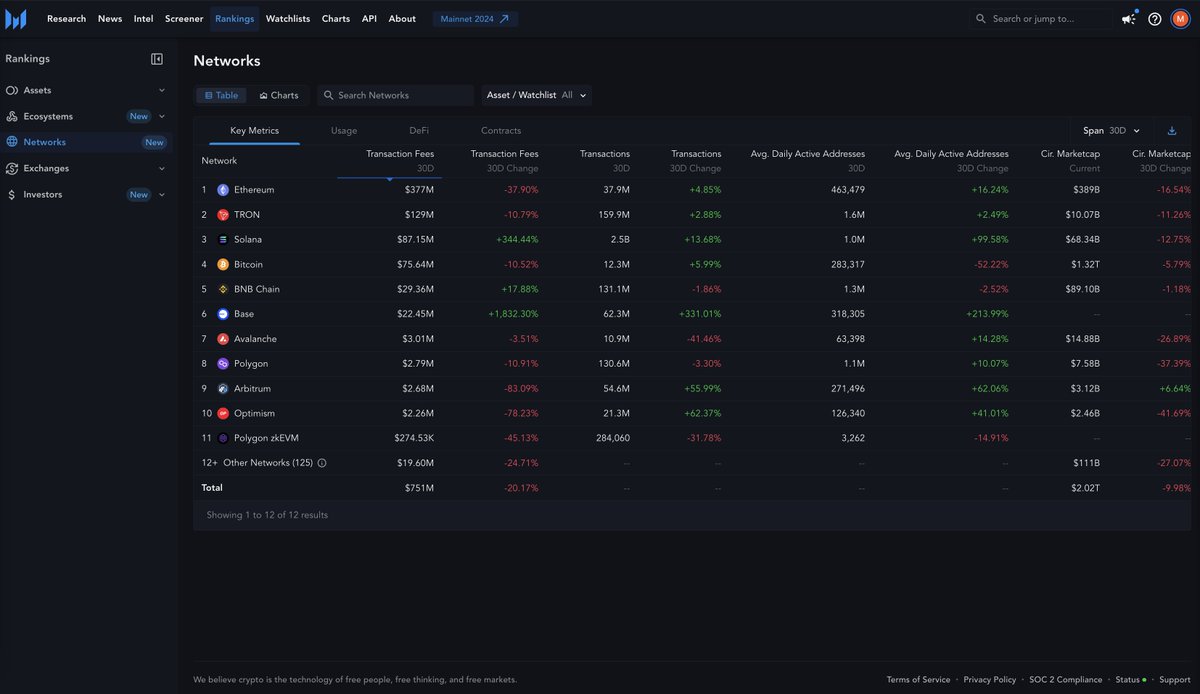Screen dimensions: 1200x694
Task: Click the Assets sidebar icon
Action: [x=12, y=90]
